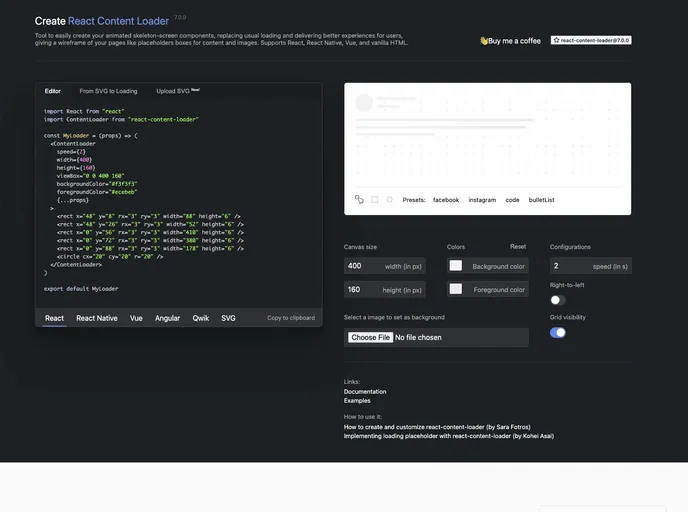This screenshot has width=688, height=512.
Task: Open the Documentation link
Action: 365,391
